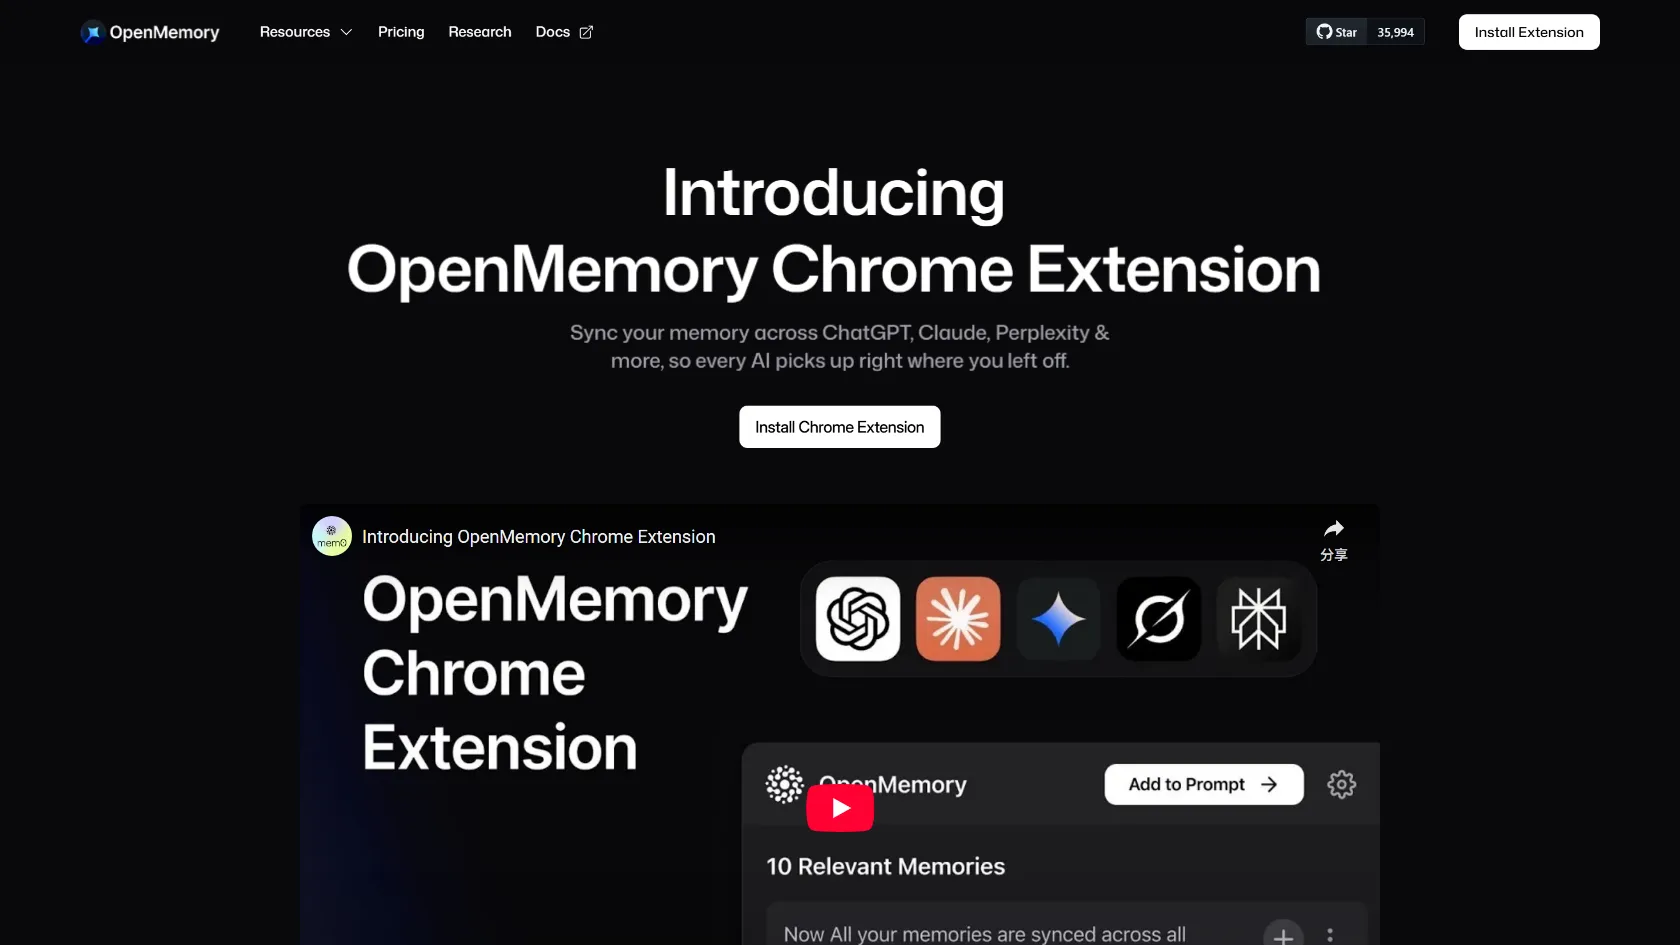Image resolution: width=1680 pixels, height=945 pixels.
Task: Click the Add to Prompt button
Action: coord(1204,785)
